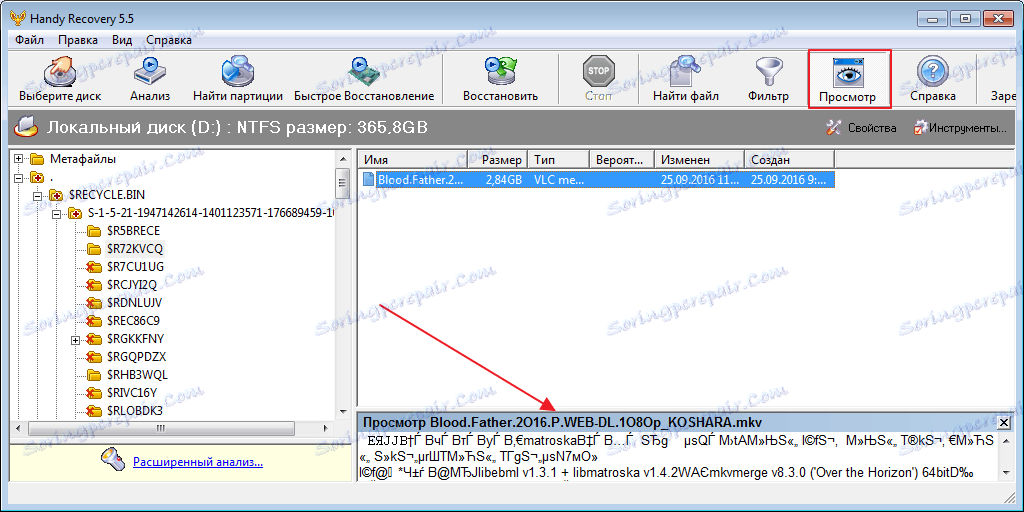Close the Просмотр preview panel
The image size is (1024, 512).
1004,421
